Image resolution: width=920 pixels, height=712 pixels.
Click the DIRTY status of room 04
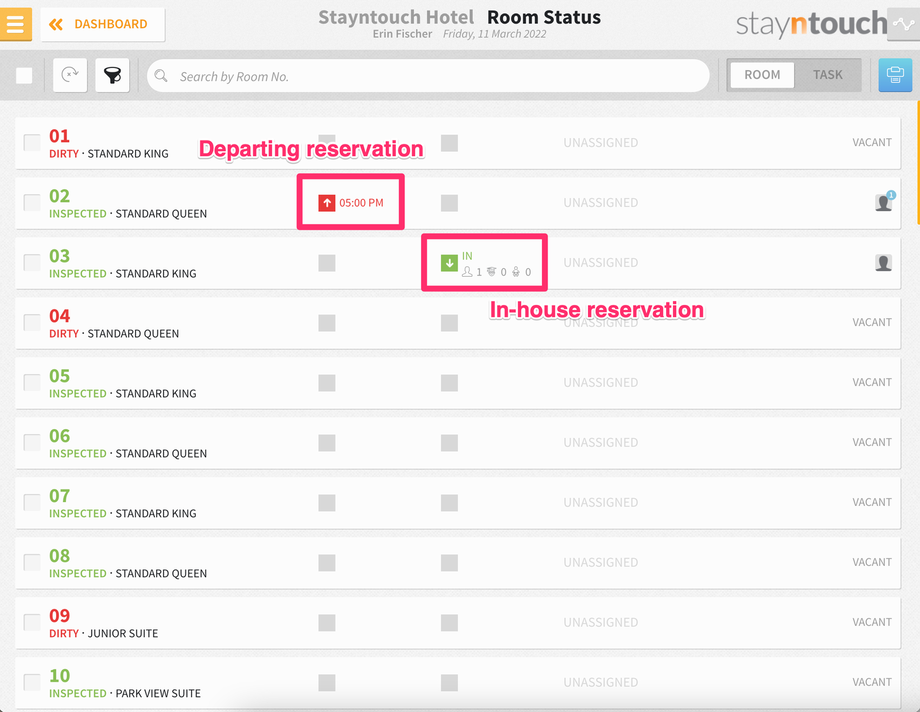64,333
